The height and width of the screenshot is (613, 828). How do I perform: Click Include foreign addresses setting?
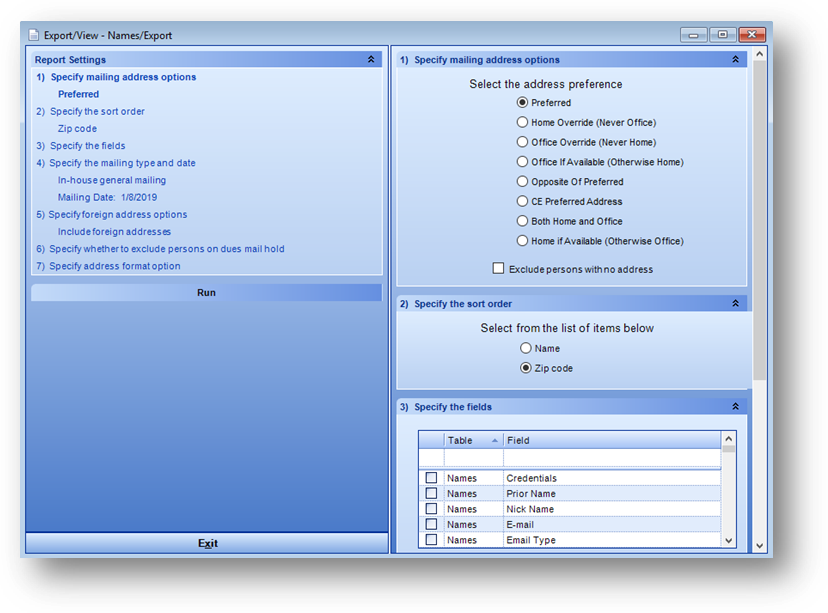pos(114,232)
